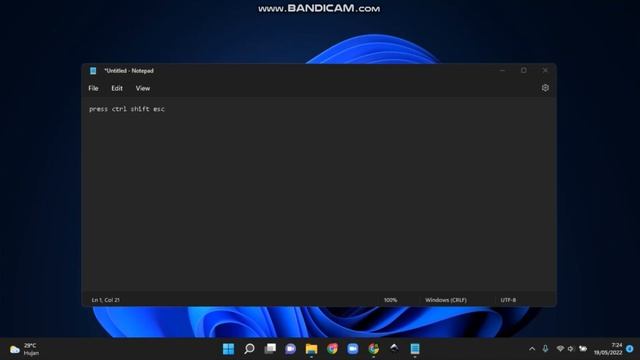Open the notification badge icon
The image size is (640, 360).
click(x=630, y=349)
